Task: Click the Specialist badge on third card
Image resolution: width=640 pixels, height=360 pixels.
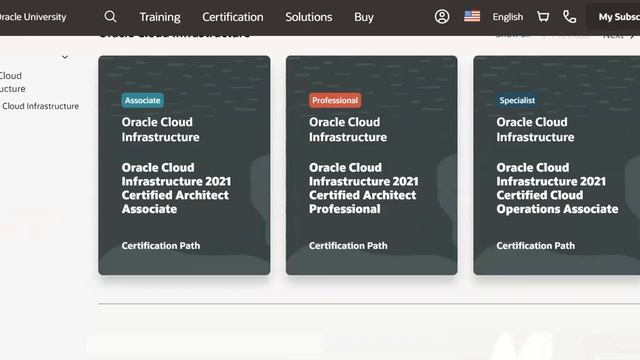Action: [517, 100]
